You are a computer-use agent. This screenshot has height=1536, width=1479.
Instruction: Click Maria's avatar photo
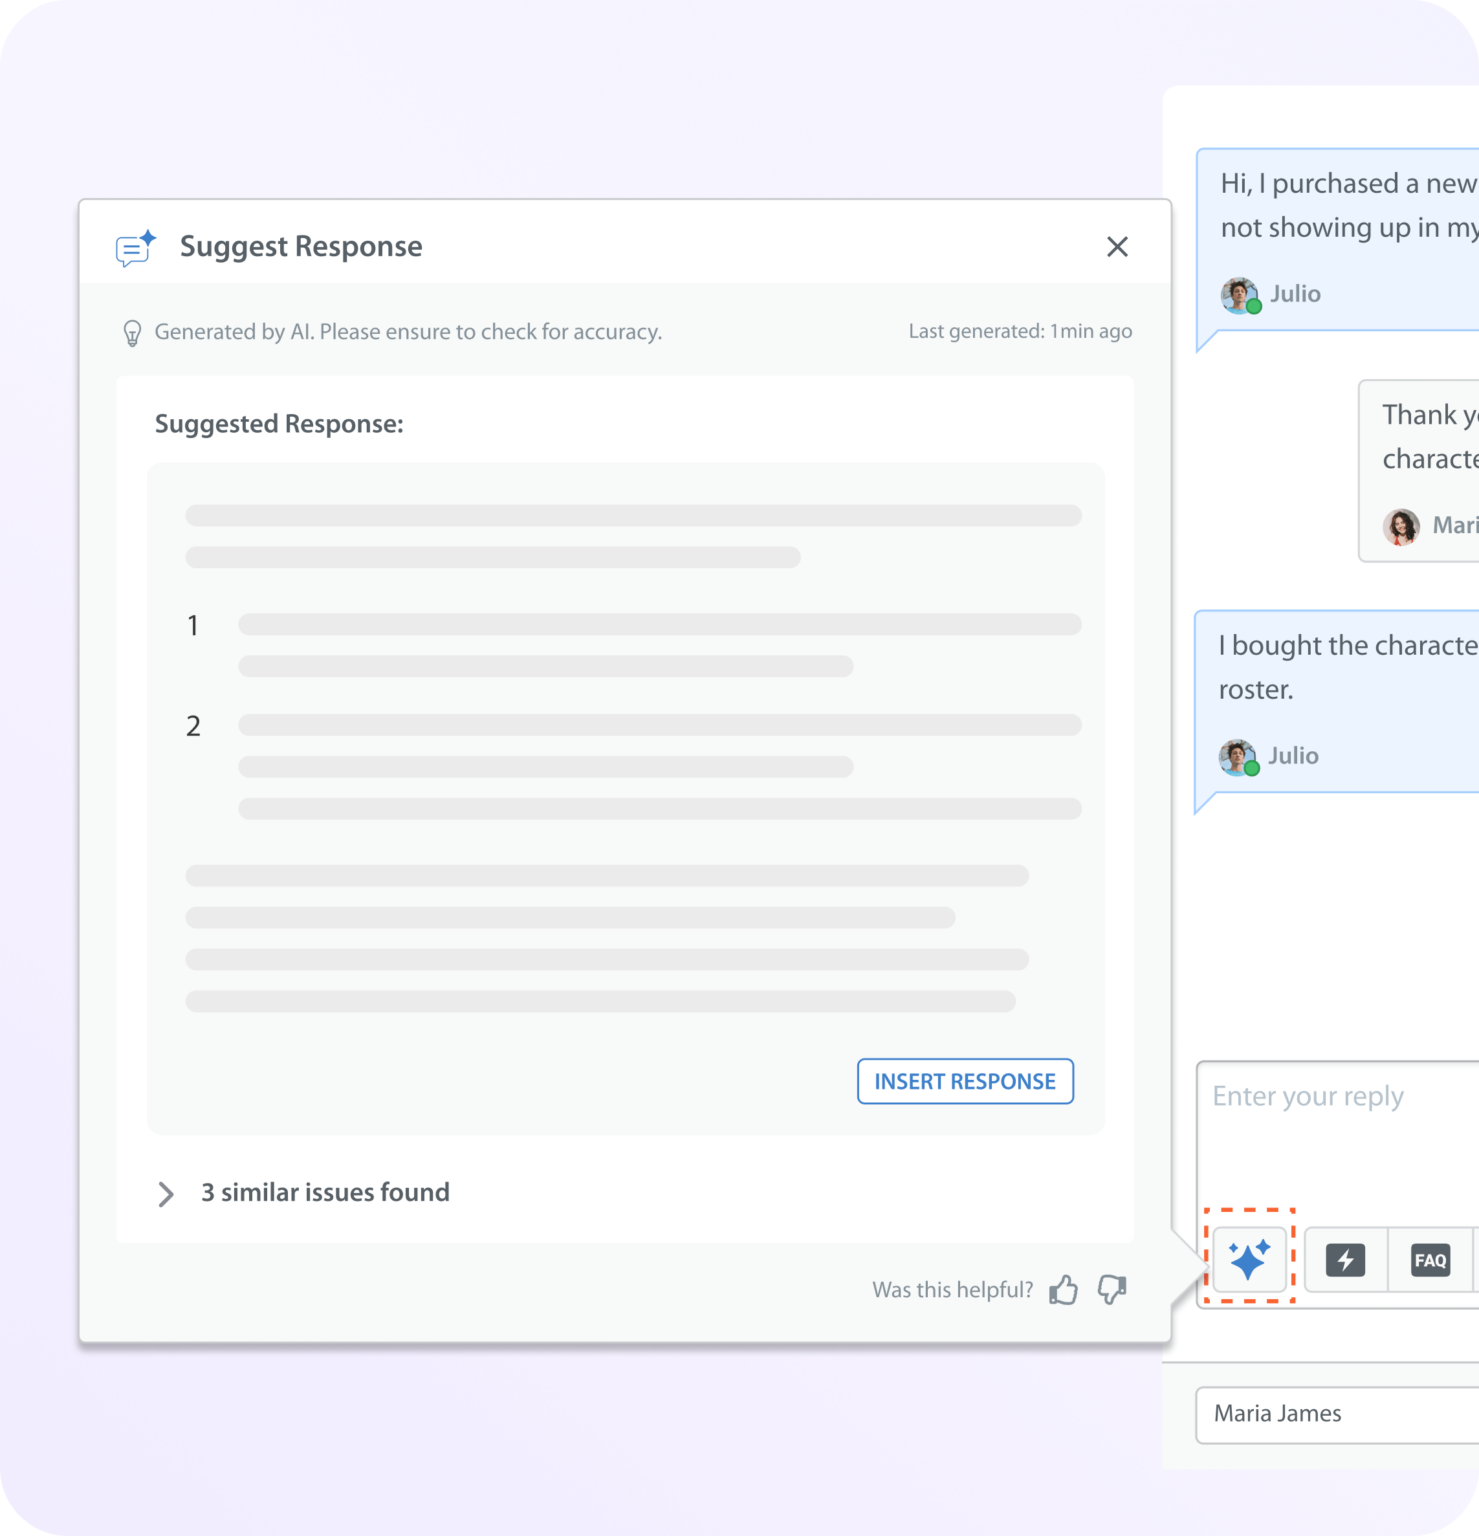[x=1402, y=526]
